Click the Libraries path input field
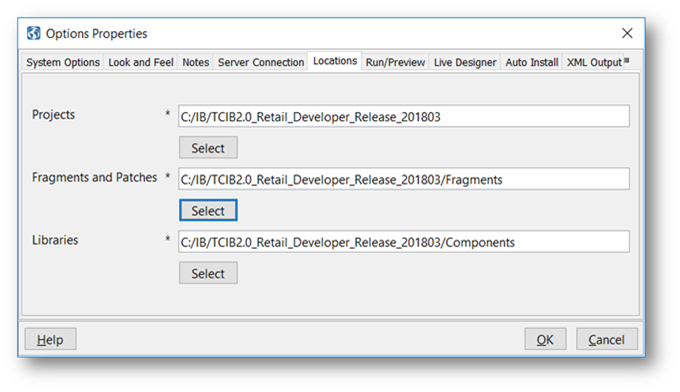Image resolution: width=680 pixels, height=392 pixels. [x=404, y=242]
